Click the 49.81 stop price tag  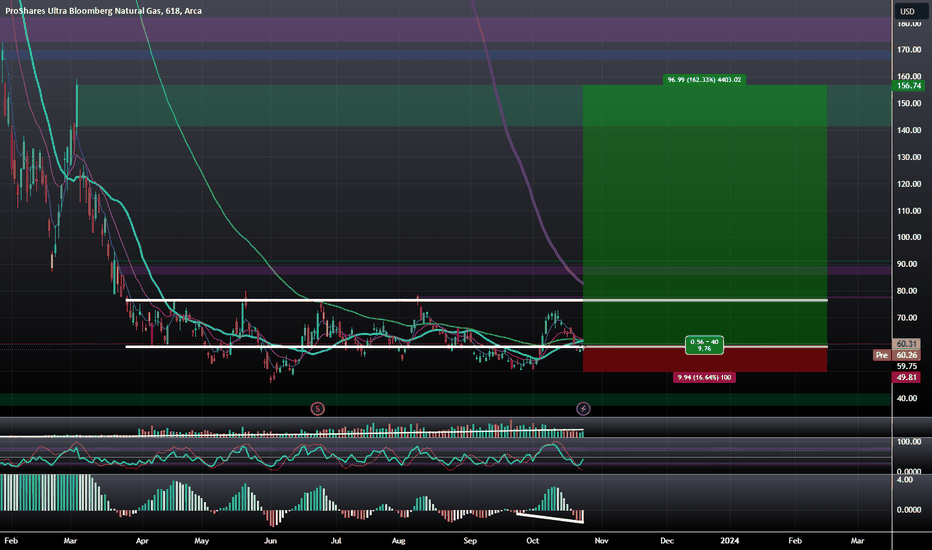point(906,378)
